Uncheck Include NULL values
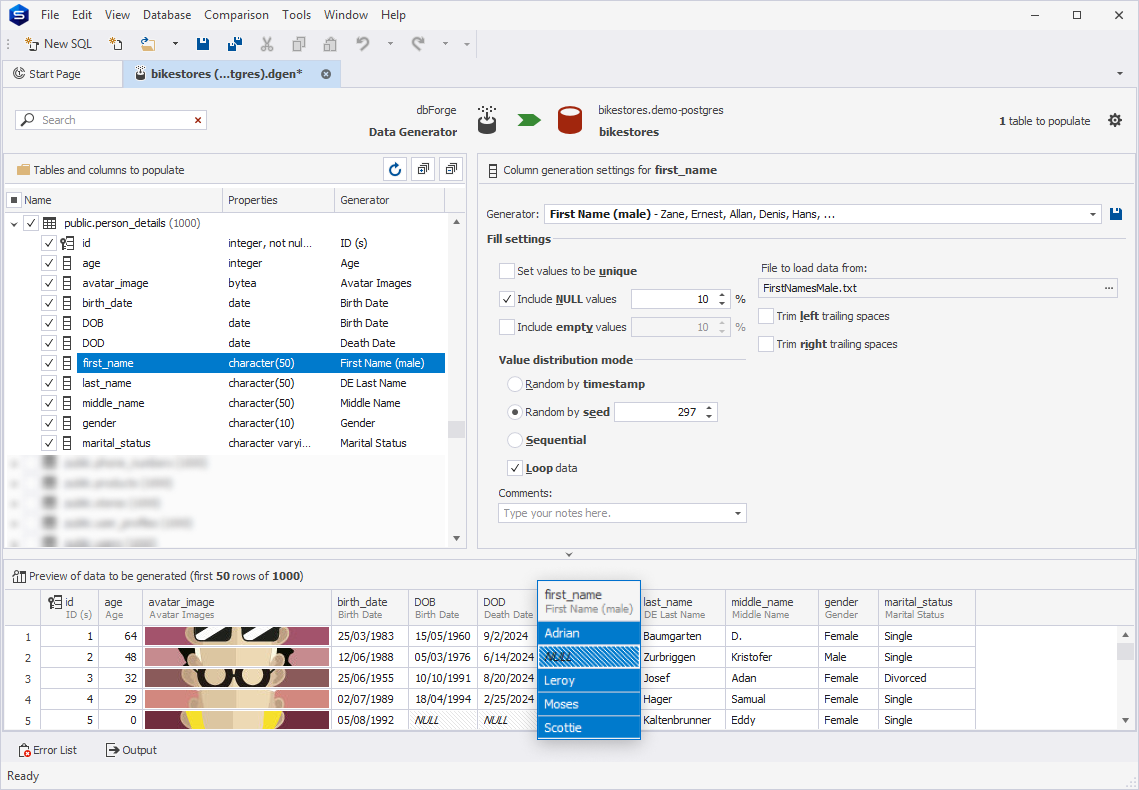This screenshot has height=790, width=1139. 507,299
